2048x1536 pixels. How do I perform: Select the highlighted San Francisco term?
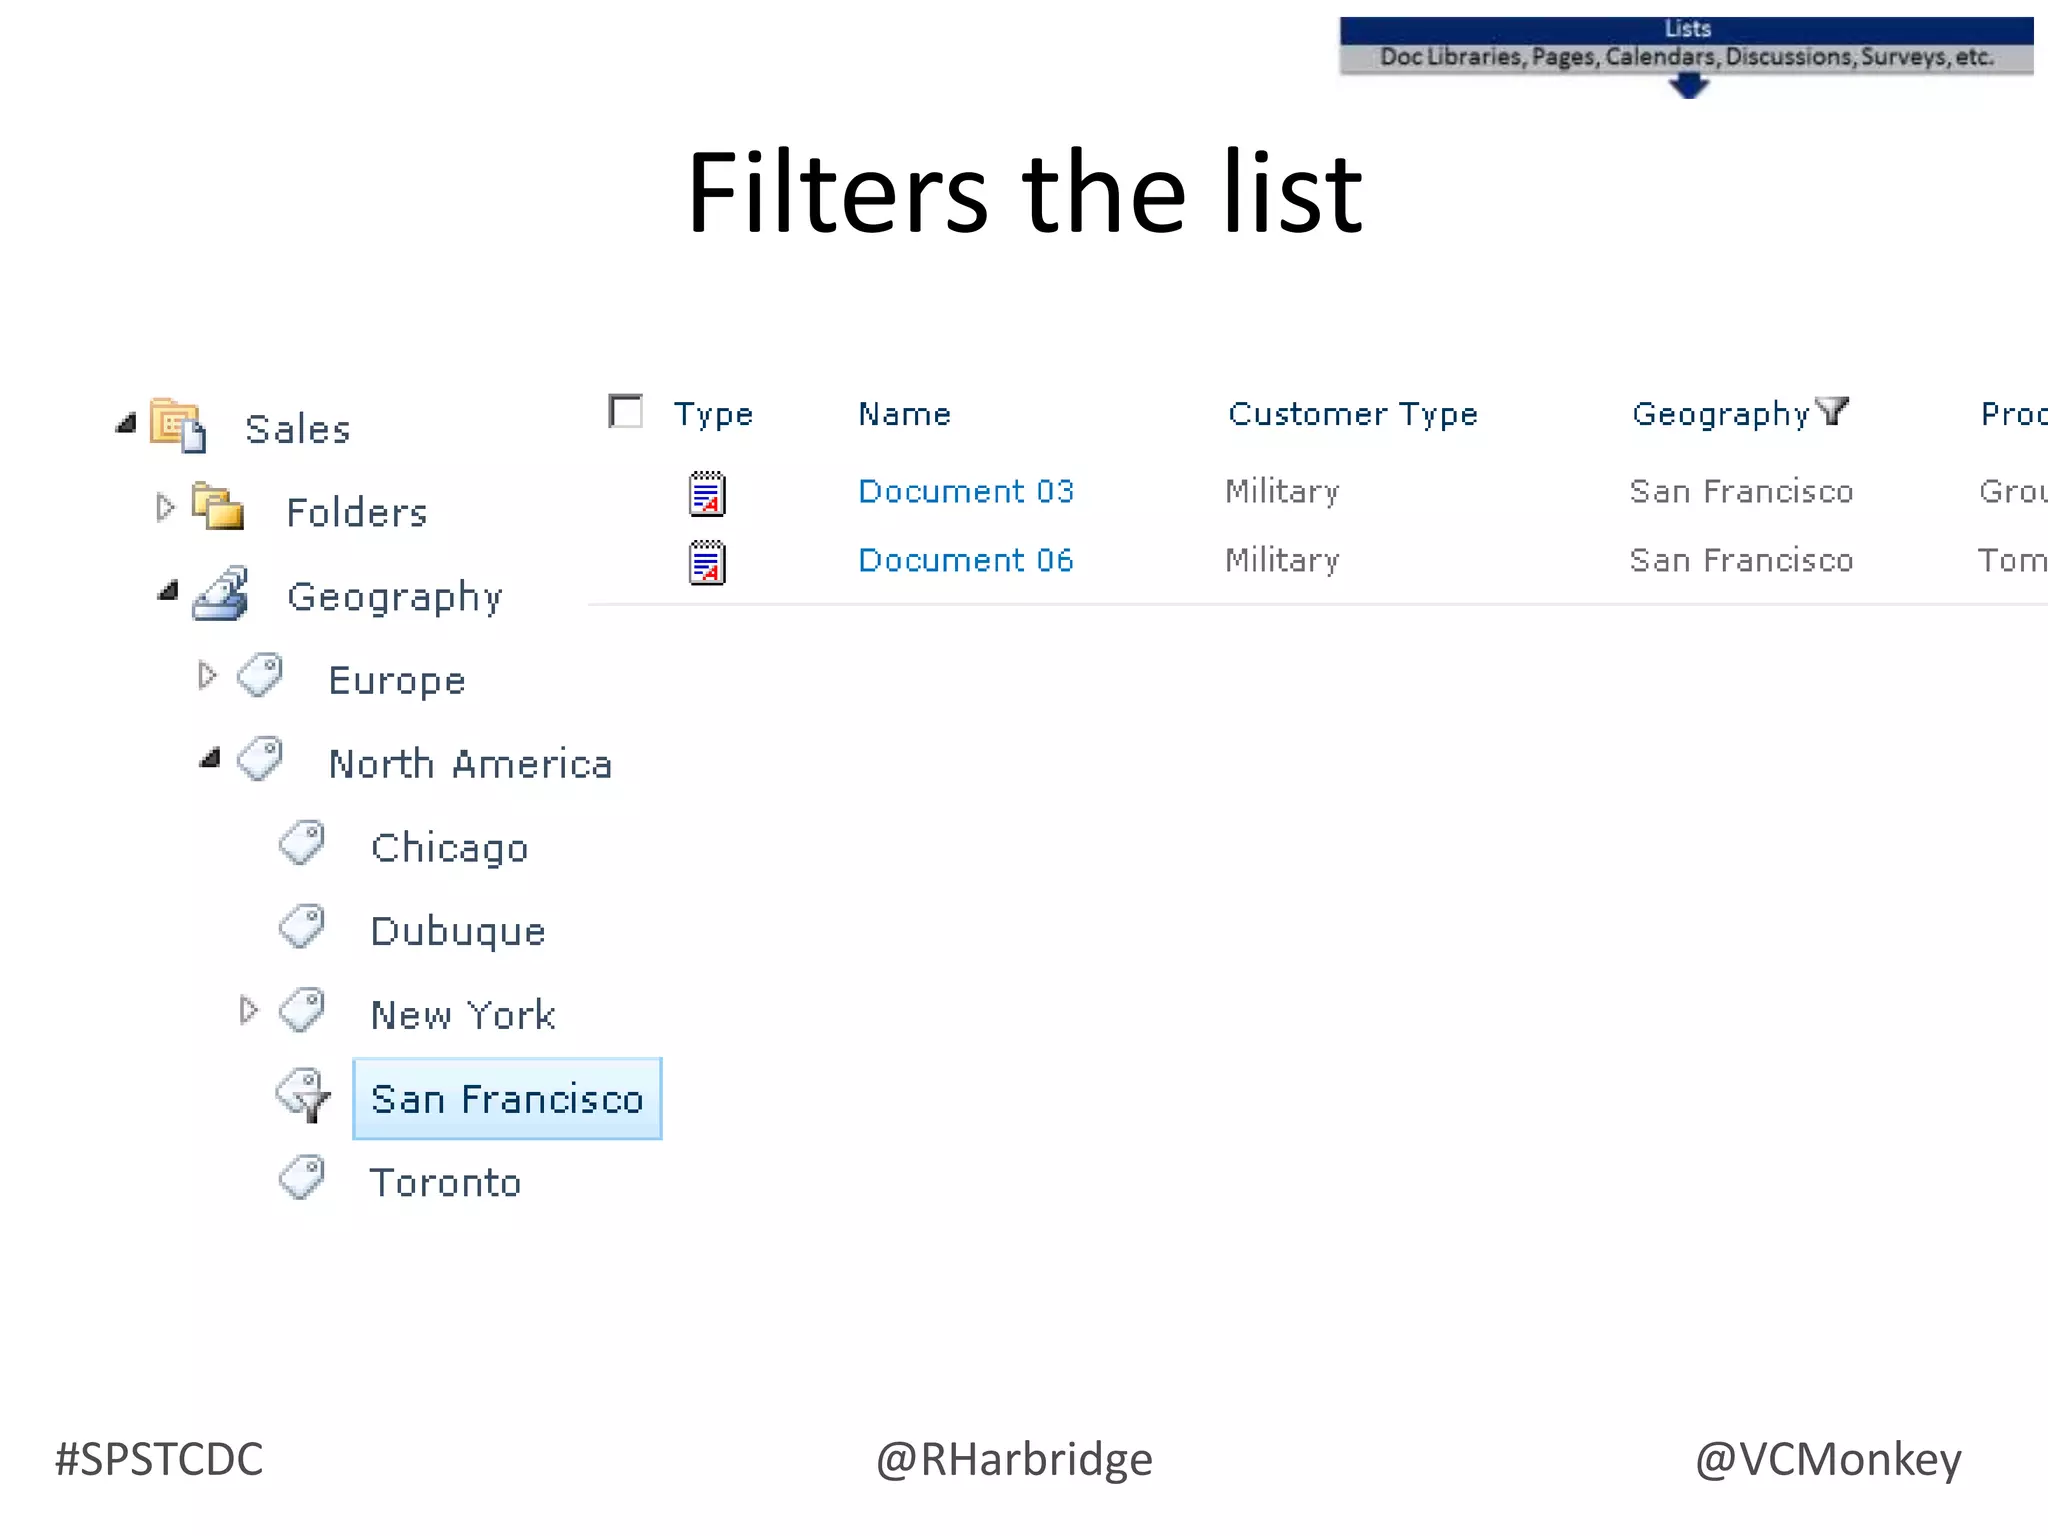pyautogui.click(x=507, y=1099)
